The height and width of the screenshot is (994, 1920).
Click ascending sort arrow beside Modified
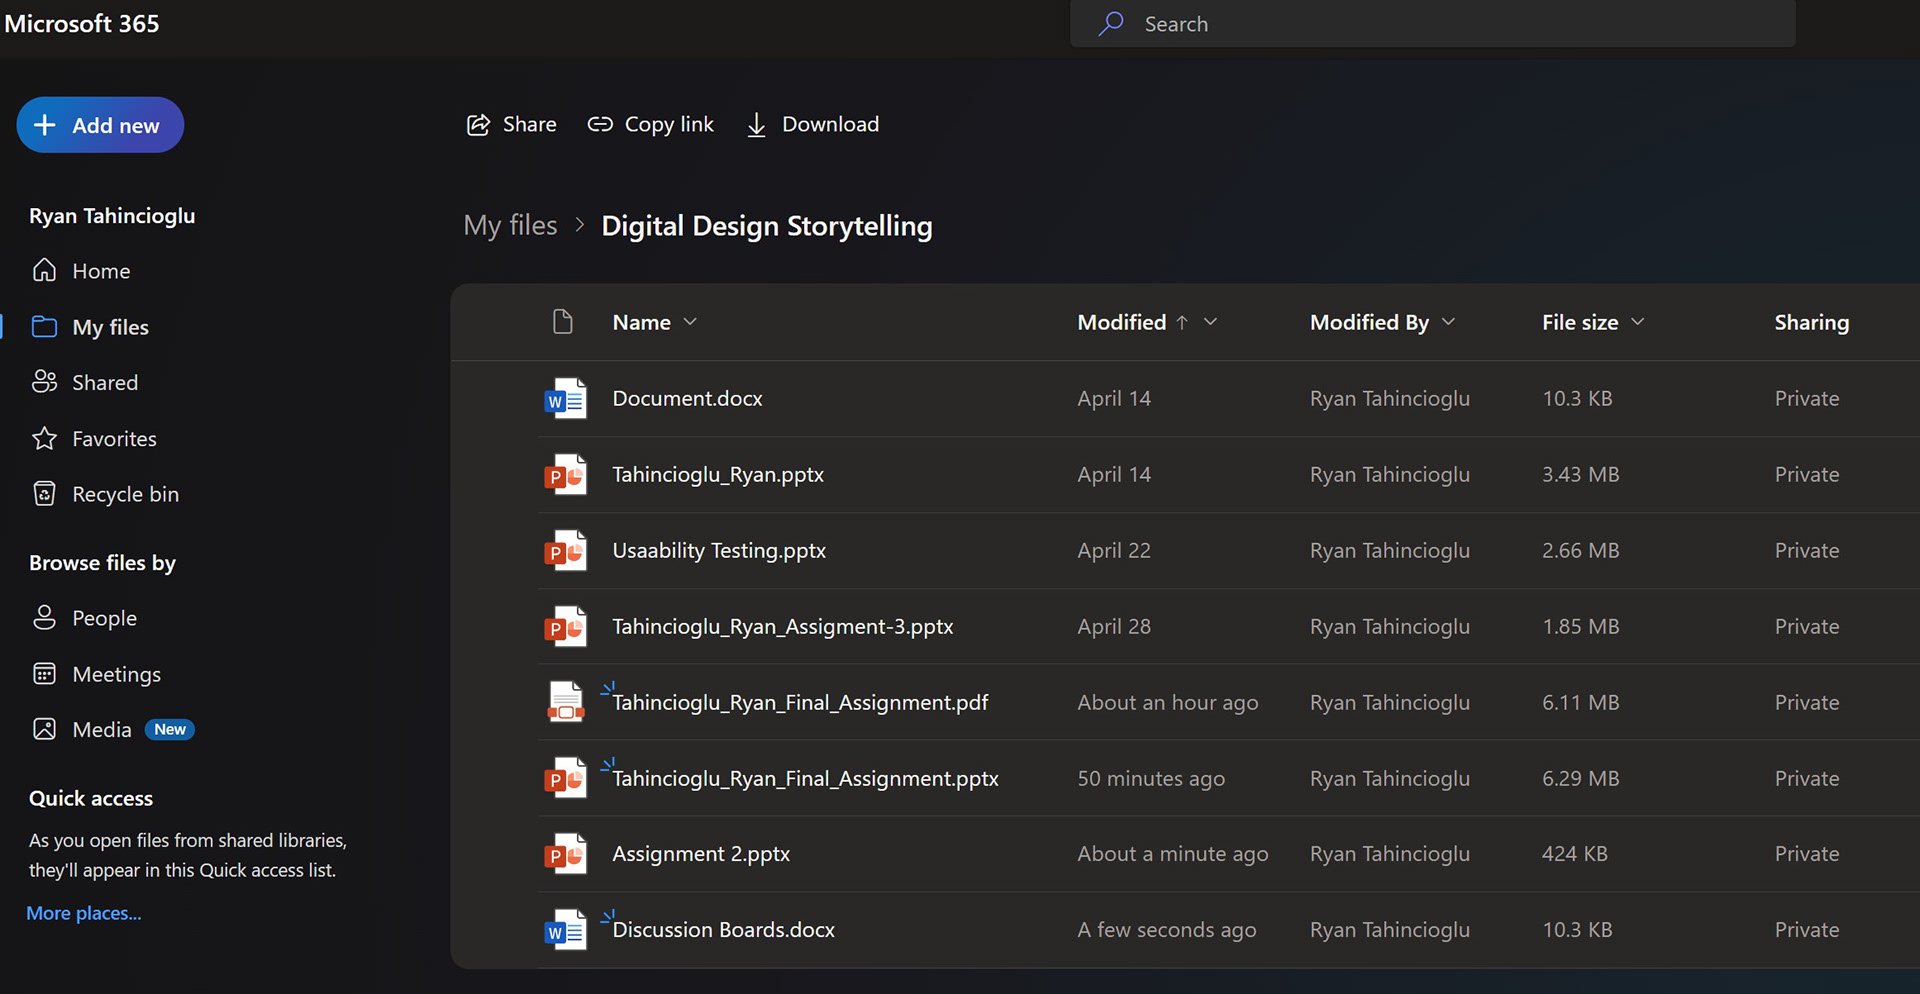point(1182,322)
